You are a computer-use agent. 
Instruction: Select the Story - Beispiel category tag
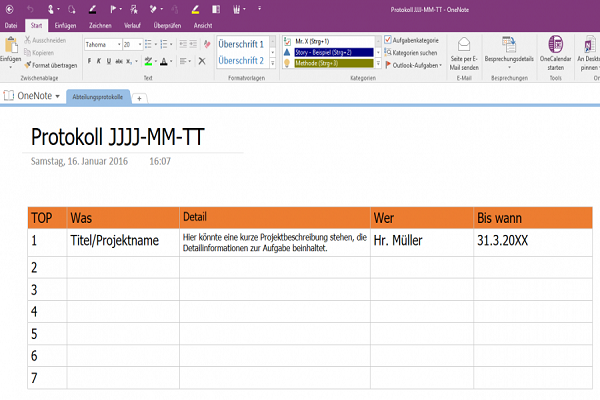(x=322, y=51)
